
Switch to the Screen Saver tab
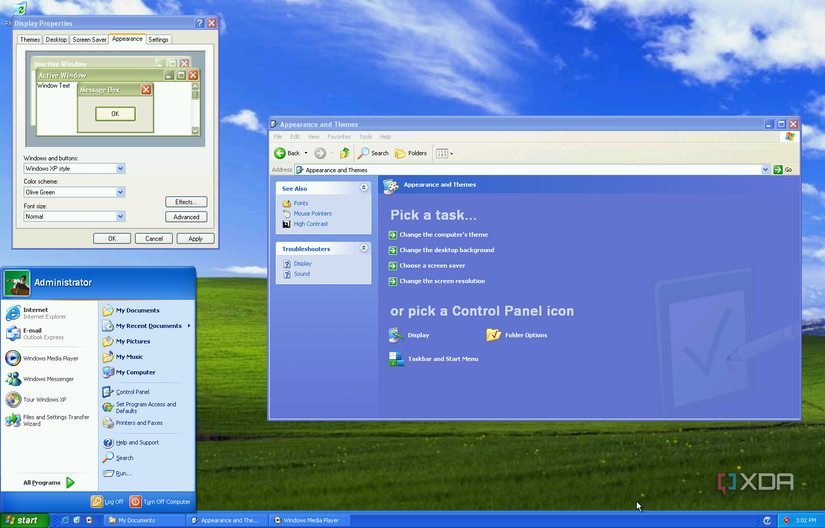click(x=89, y=40)
